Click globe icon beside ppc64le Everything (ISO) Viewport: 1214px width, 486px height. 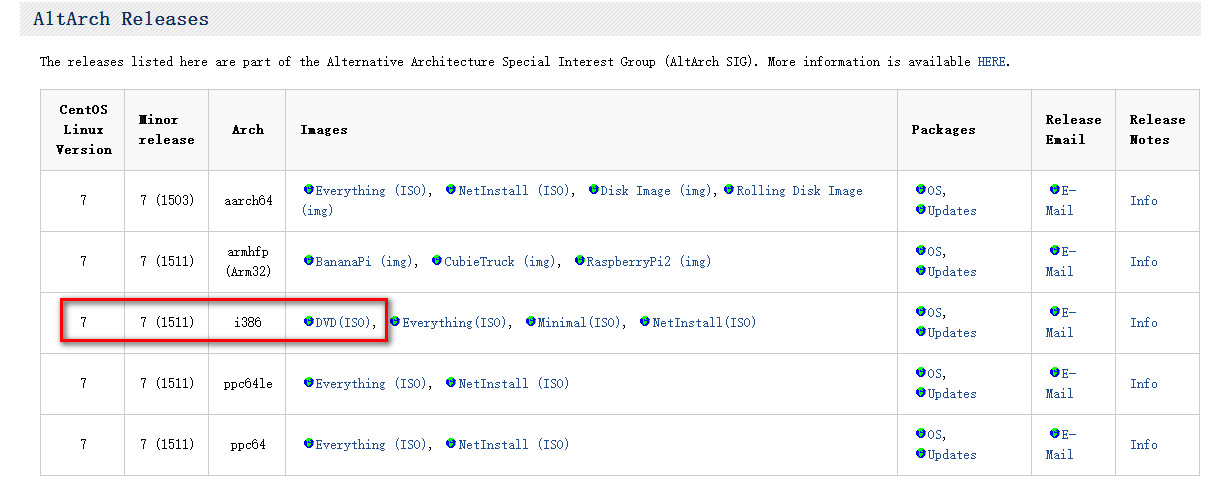[309, 383]
